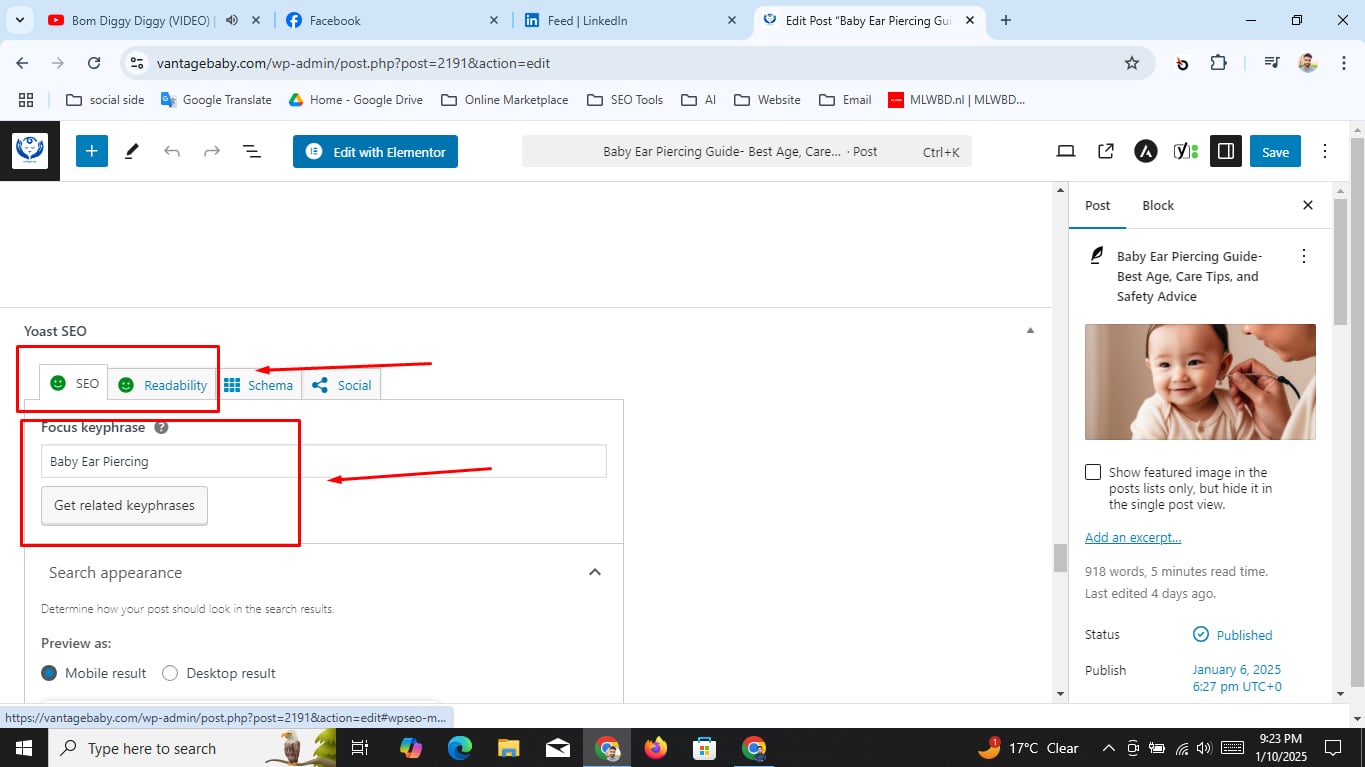This screenshot has height=767, width=1365.
Task: Redo the last editor change
Action: [211, 151]
